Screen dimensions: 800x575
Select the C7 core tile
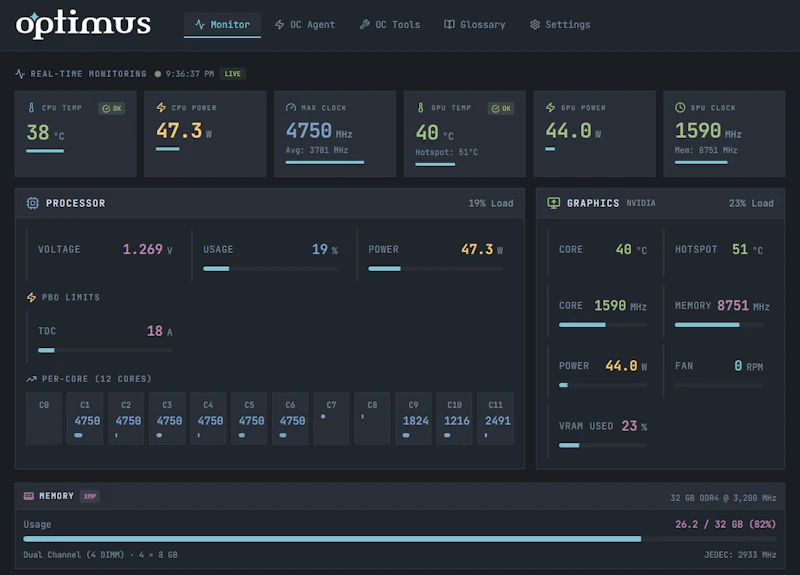click(331, 418)
